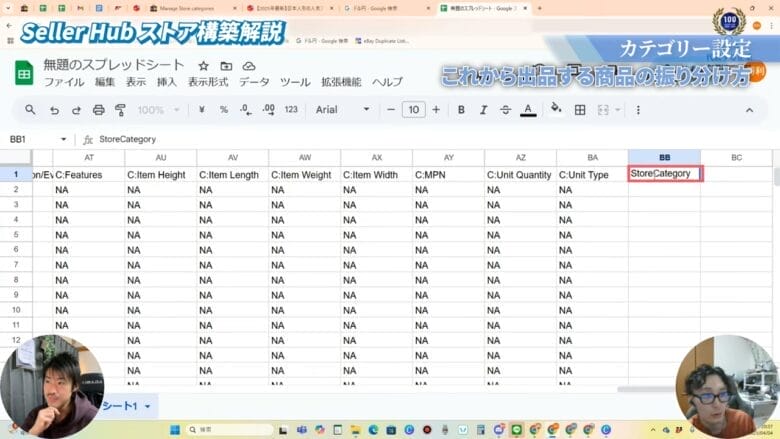Toggle italic formatting
This screenshot has height=439, width=780.
(x=483, y=110)
